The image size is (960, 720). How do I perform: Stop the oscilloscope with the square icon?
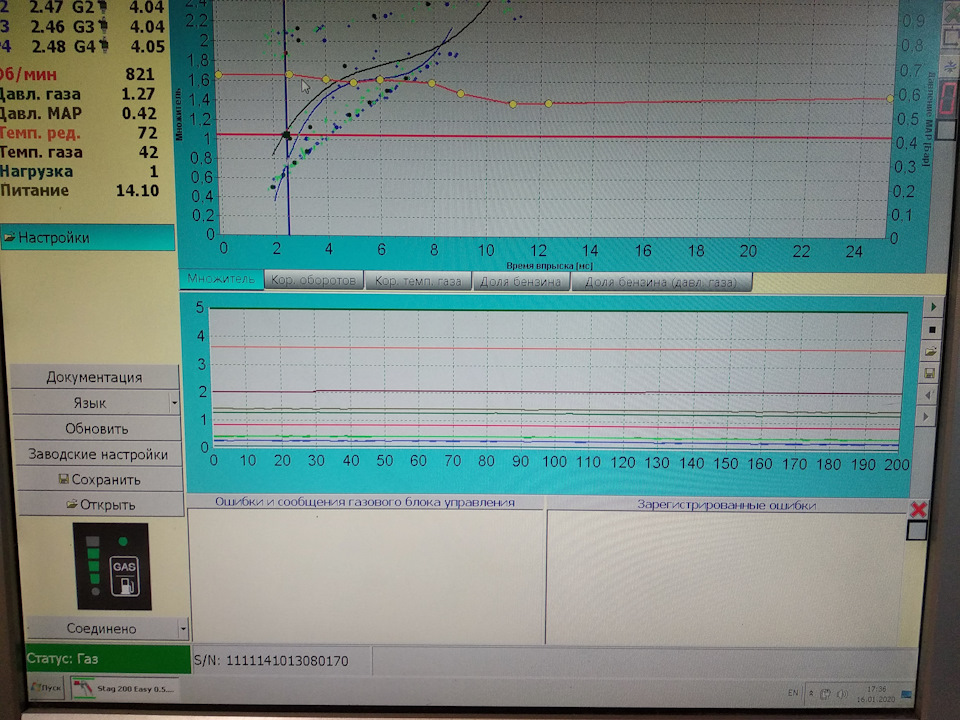click(x=932, y=329)
